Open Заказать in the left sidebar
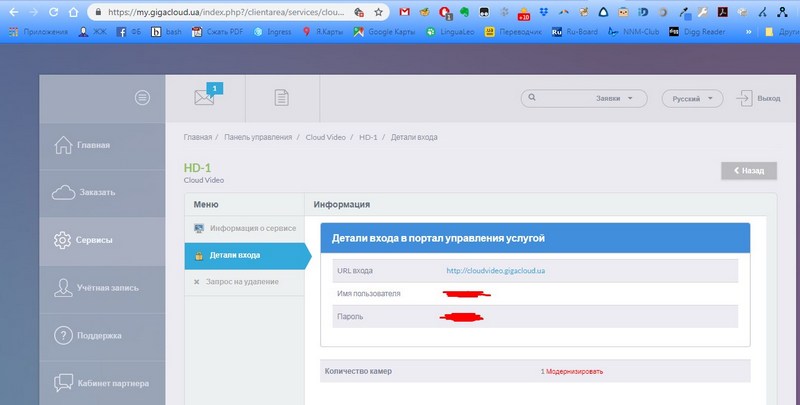 coord(102,193)
